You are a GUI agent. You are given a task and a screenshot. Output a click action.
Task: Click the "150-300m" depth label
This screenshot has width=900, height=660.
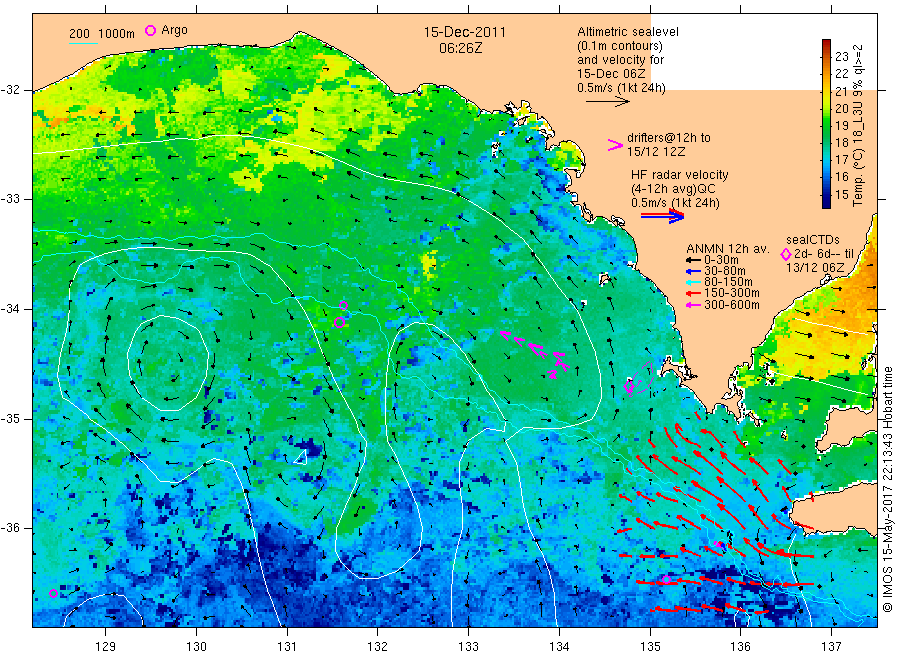(732, 293)
